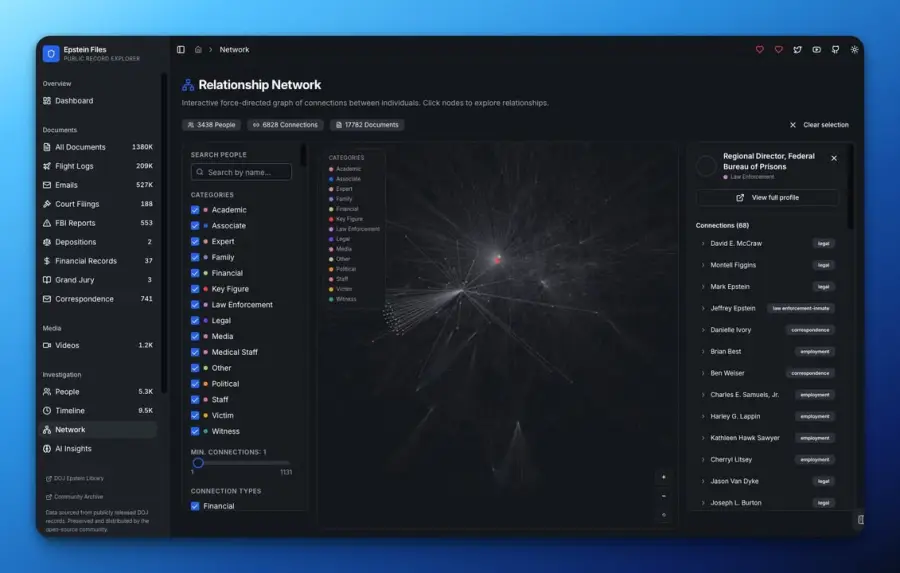Open the GitHub icon link
The width and height of the screenshot is (900, 573).
(x=835, y=50)
